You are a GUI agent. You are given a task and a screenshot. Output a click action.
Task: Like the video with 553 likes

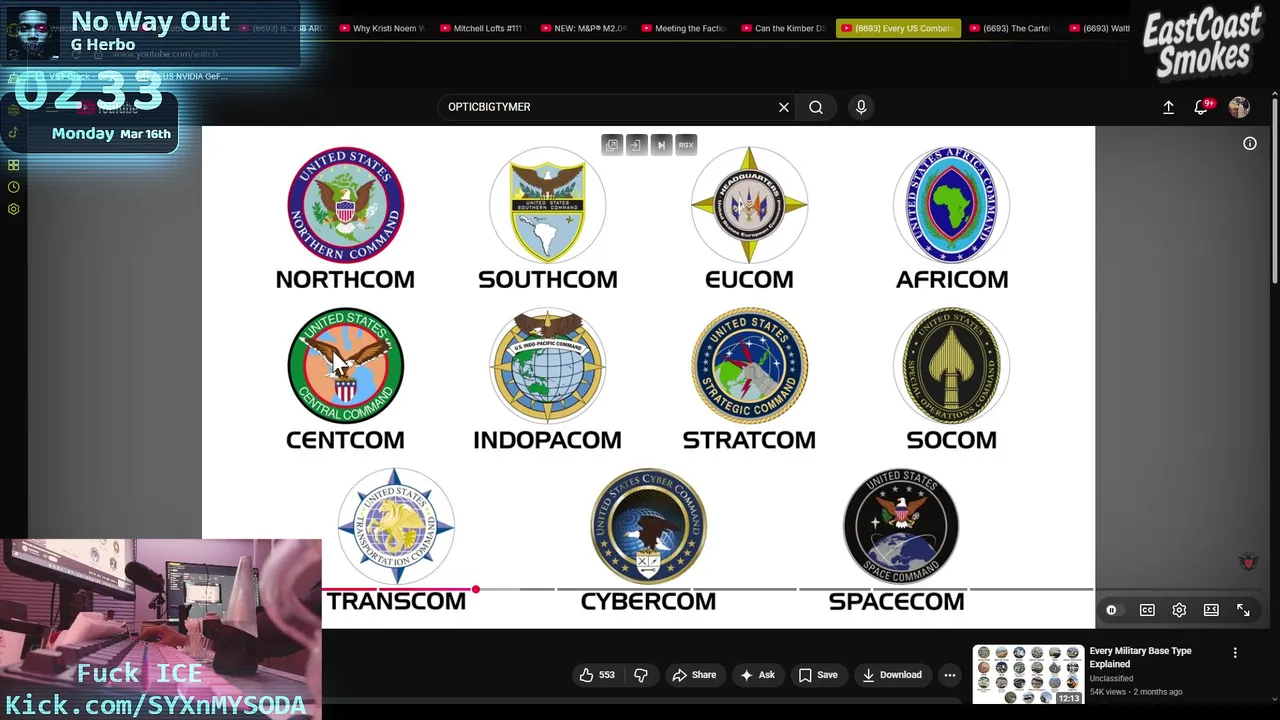[596, 675]
